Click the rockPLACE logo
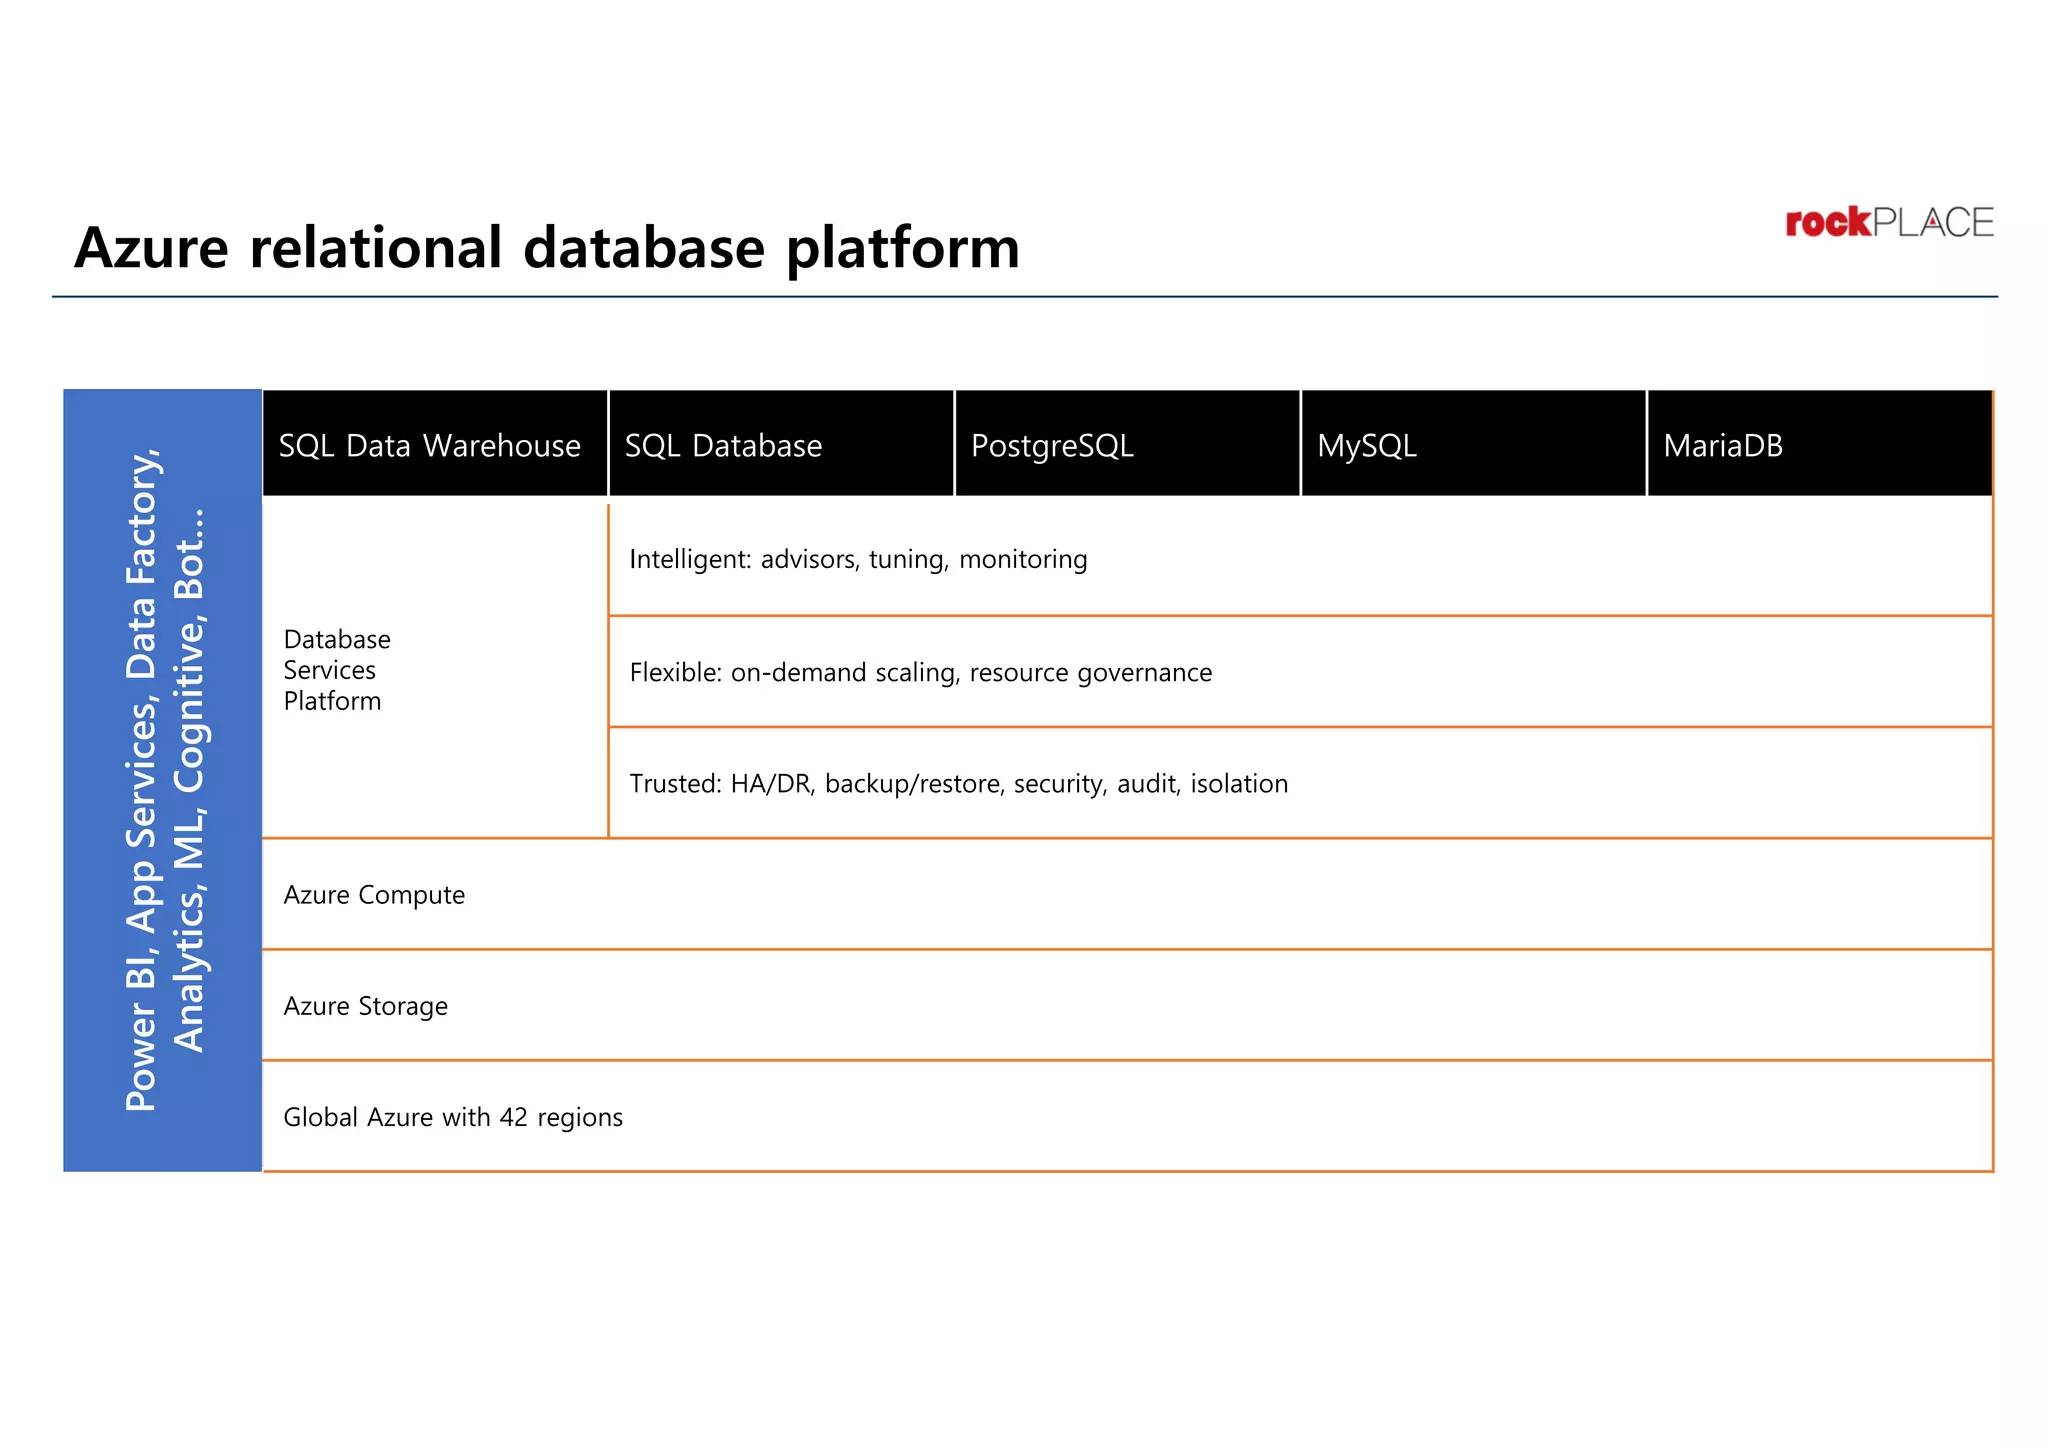The image size is (2048, 1447). click(1888, 222)
